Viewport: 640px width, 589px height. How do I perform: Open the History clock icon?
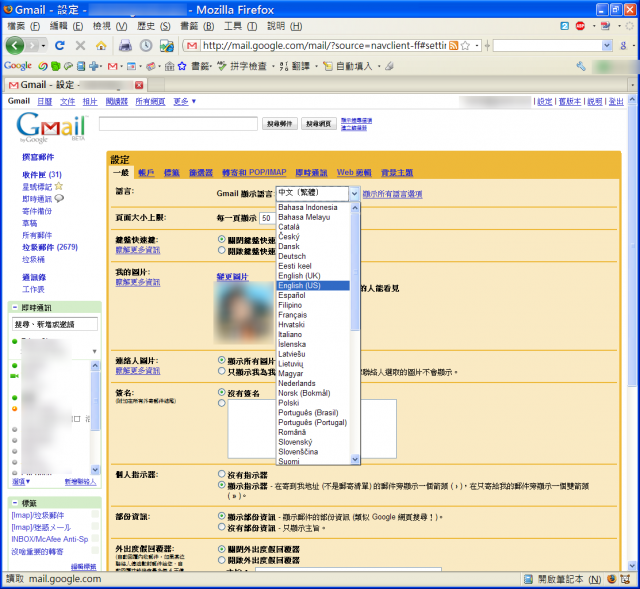pyautogui.click(x=146, y=45)
